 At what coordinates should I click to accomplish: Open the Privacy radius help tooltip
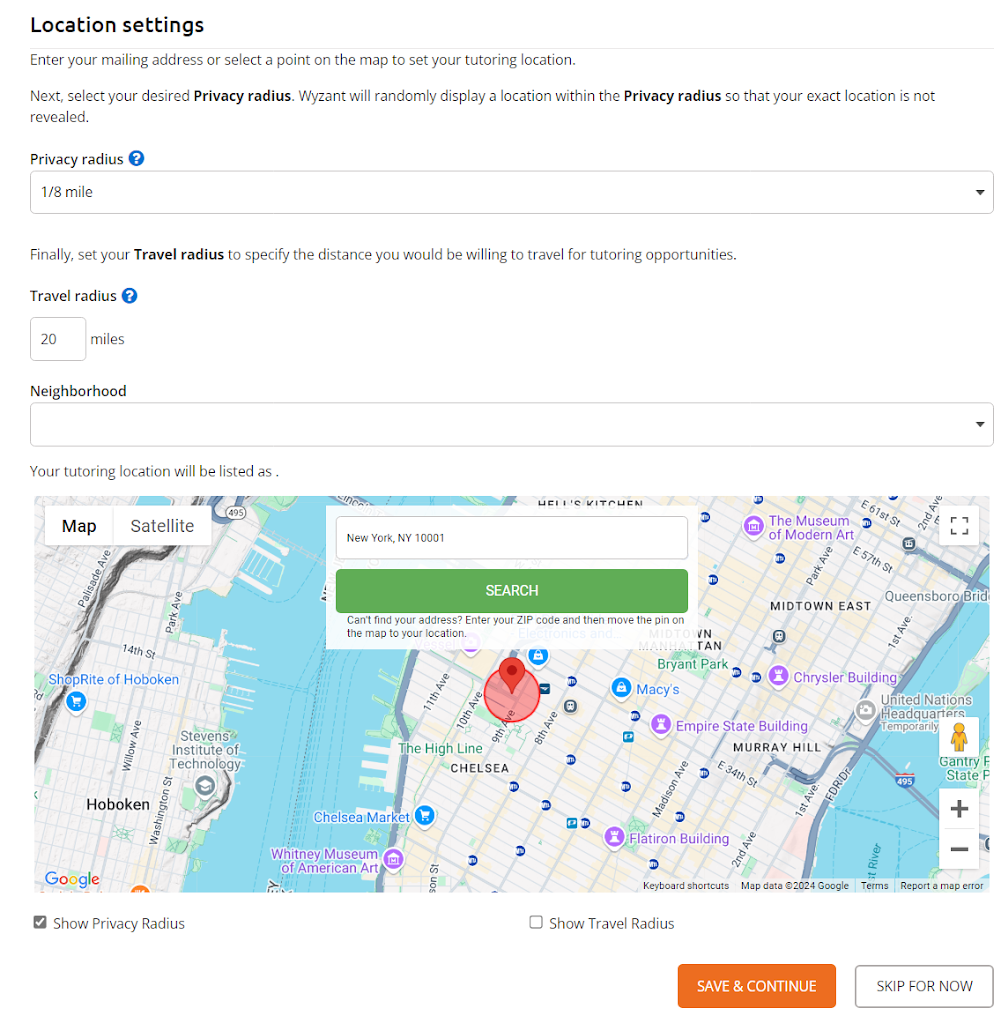[x=137, y=158]
